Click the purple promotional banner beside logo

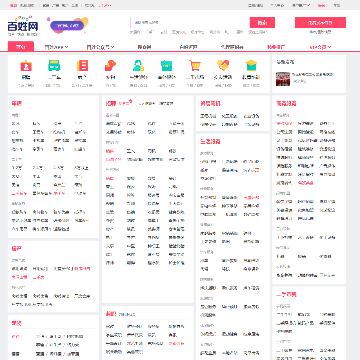pyautogui.click(x=68, y=26)
